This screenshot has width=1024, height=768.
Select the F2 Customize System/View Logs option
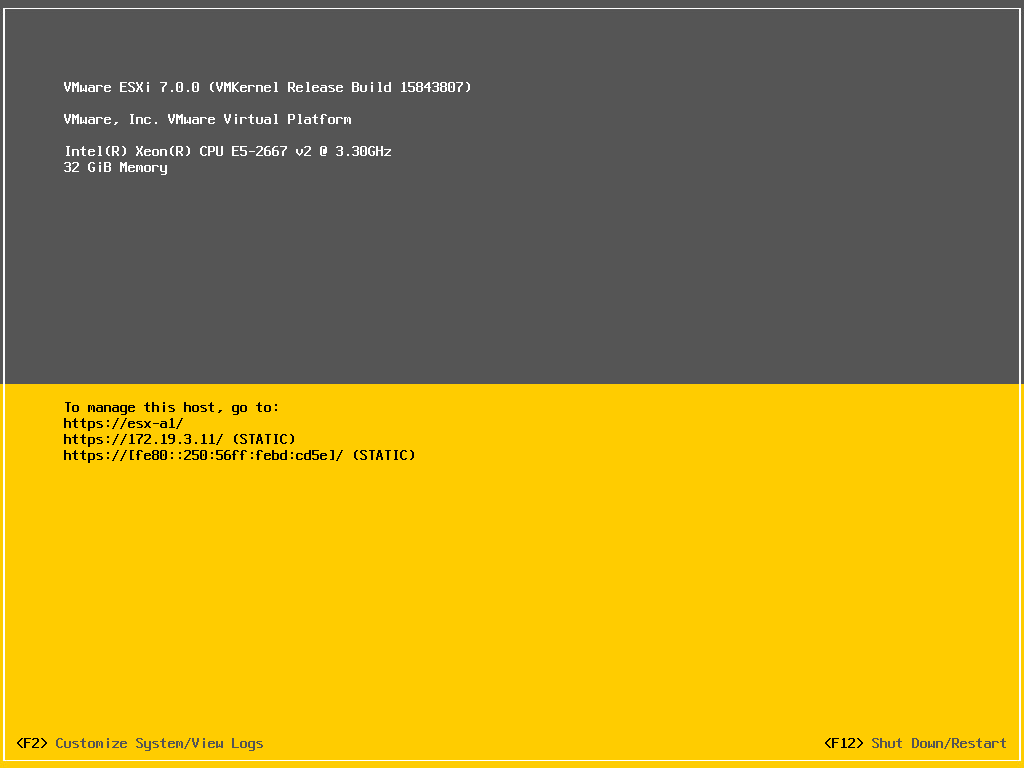[x=140, y=743]
